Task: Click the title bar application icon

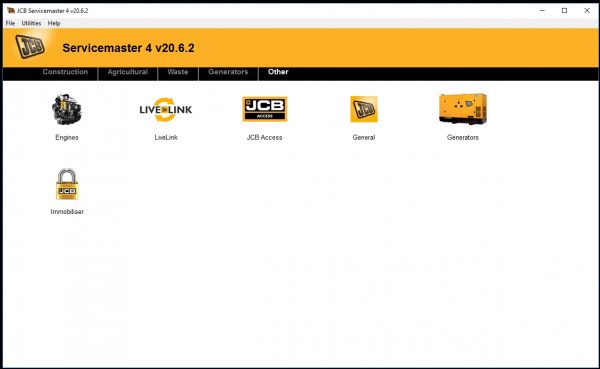Action: click(11, 11)
